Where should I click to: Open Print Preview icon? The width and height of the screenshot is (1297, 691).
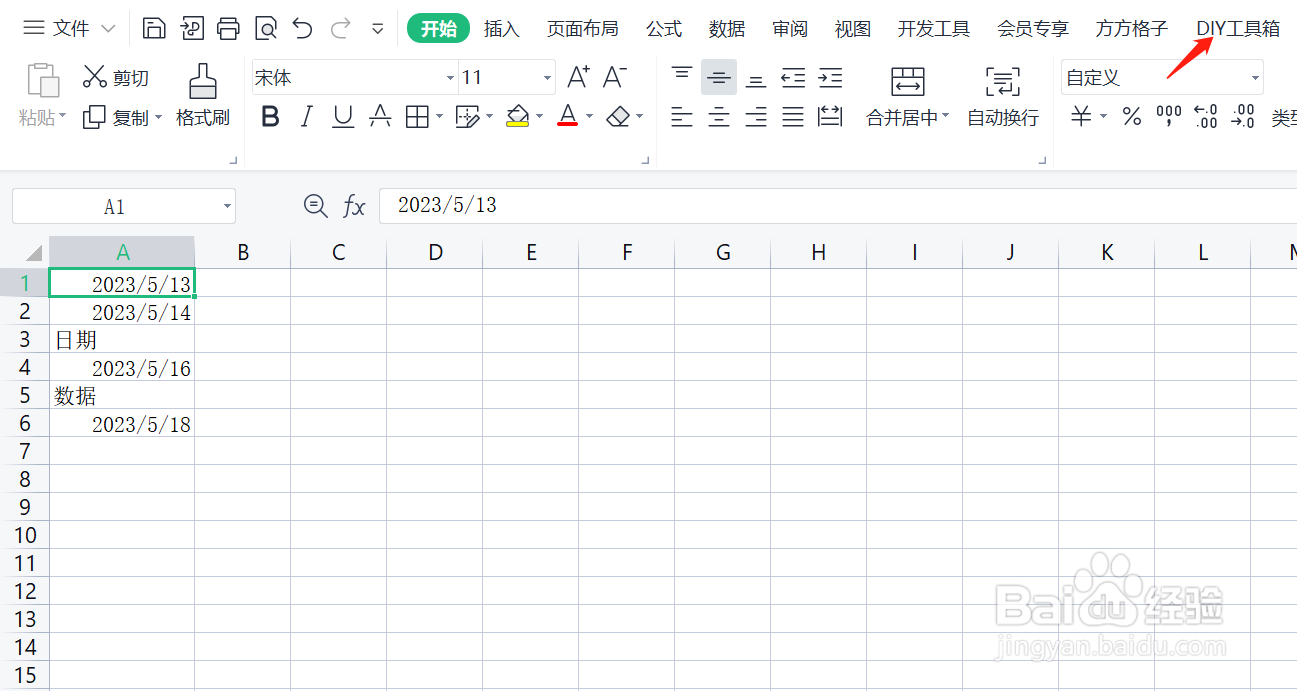[x=265, y=28]
